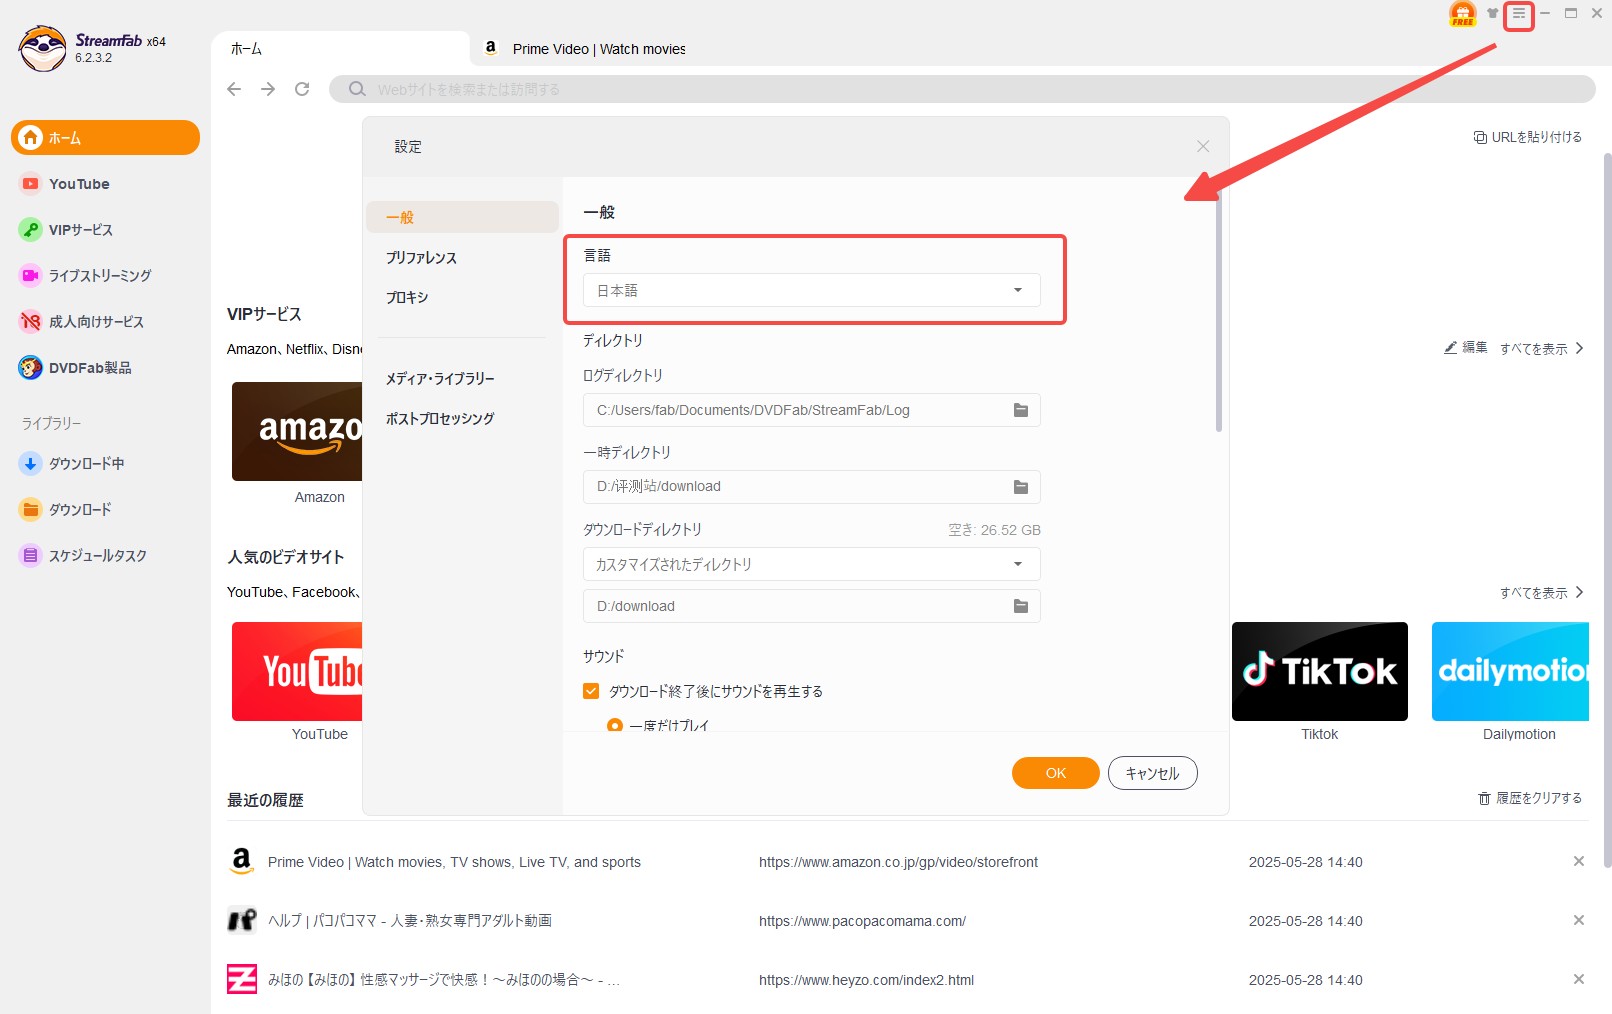1612x1014 pixels.
Task: Open the Dailymotion site thumbnail
Action: point(1510,671)
